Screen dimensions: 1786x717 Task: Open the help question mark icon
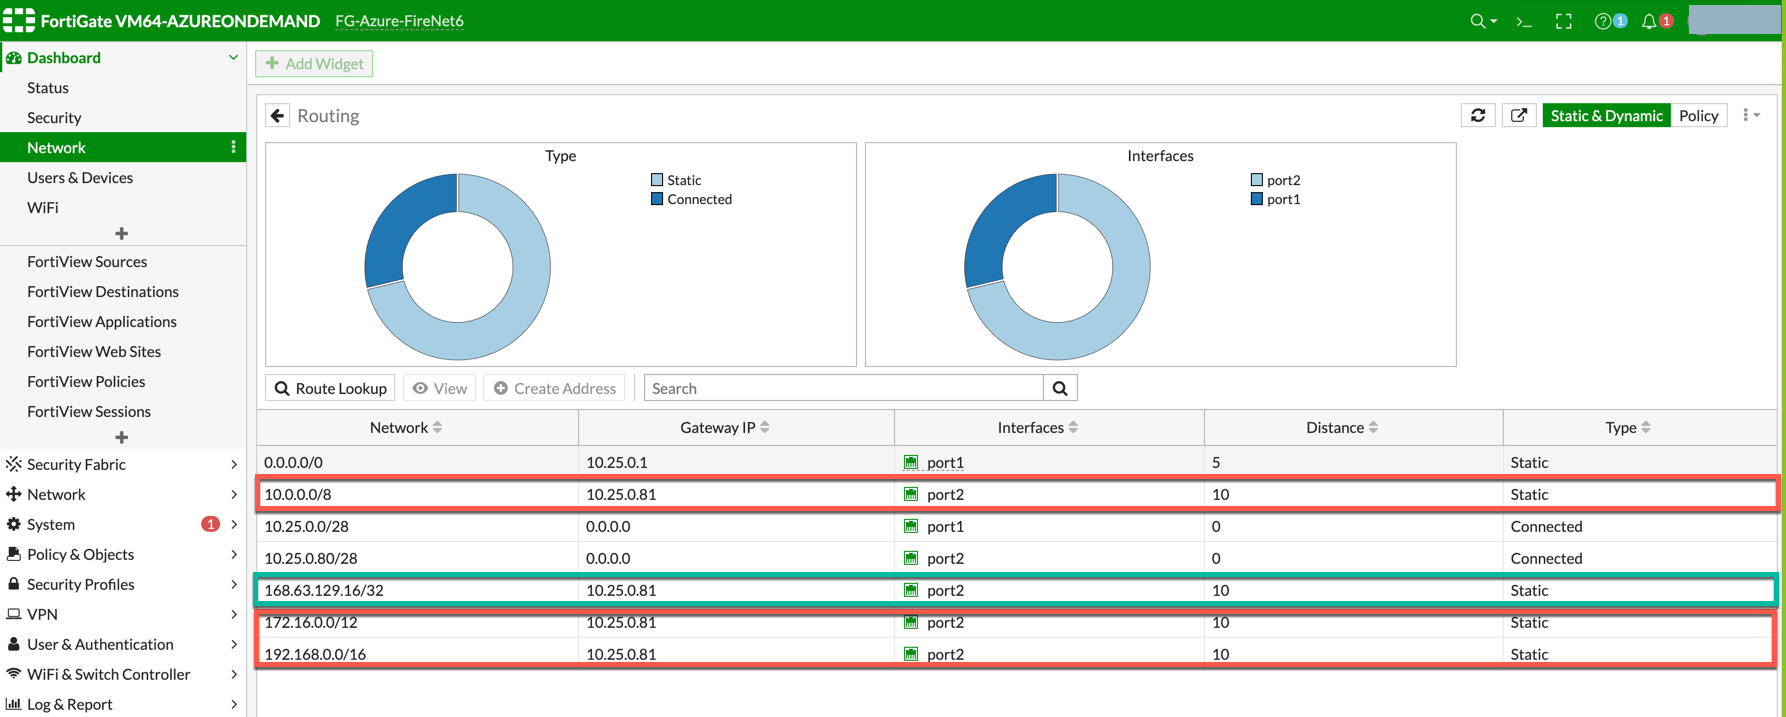pyautogui.click(x=1602, y=21)
